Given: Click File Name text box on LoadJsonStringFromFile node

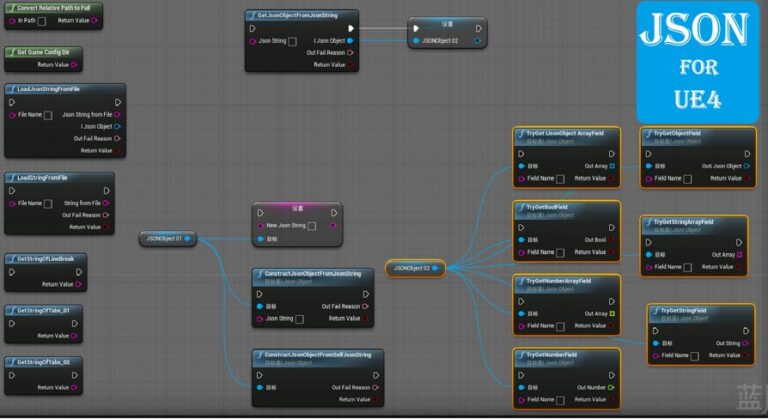Looking at the screenshot, I should 48,115.
